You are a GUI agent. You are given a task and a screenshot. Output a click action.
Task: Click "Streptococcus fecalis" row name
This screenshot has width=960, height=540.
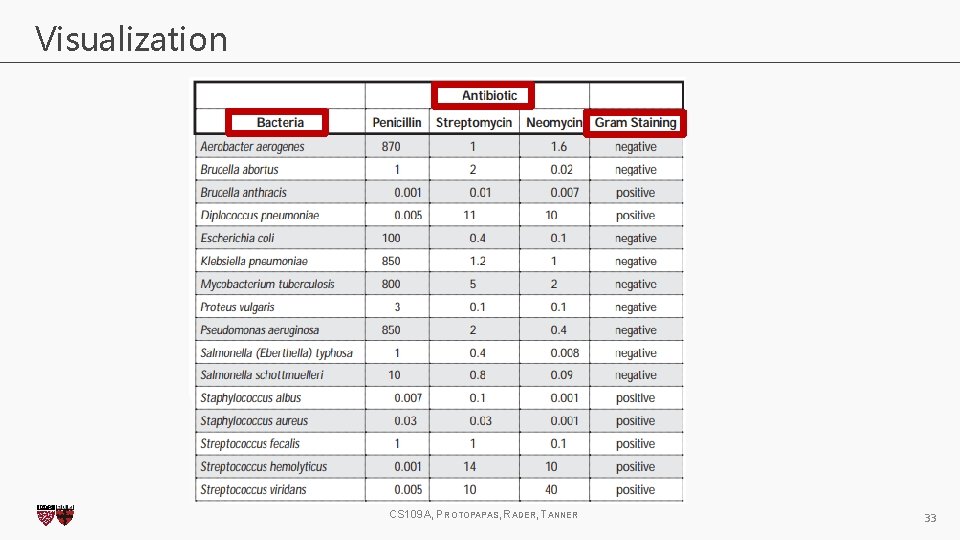[x=250, y=444]
